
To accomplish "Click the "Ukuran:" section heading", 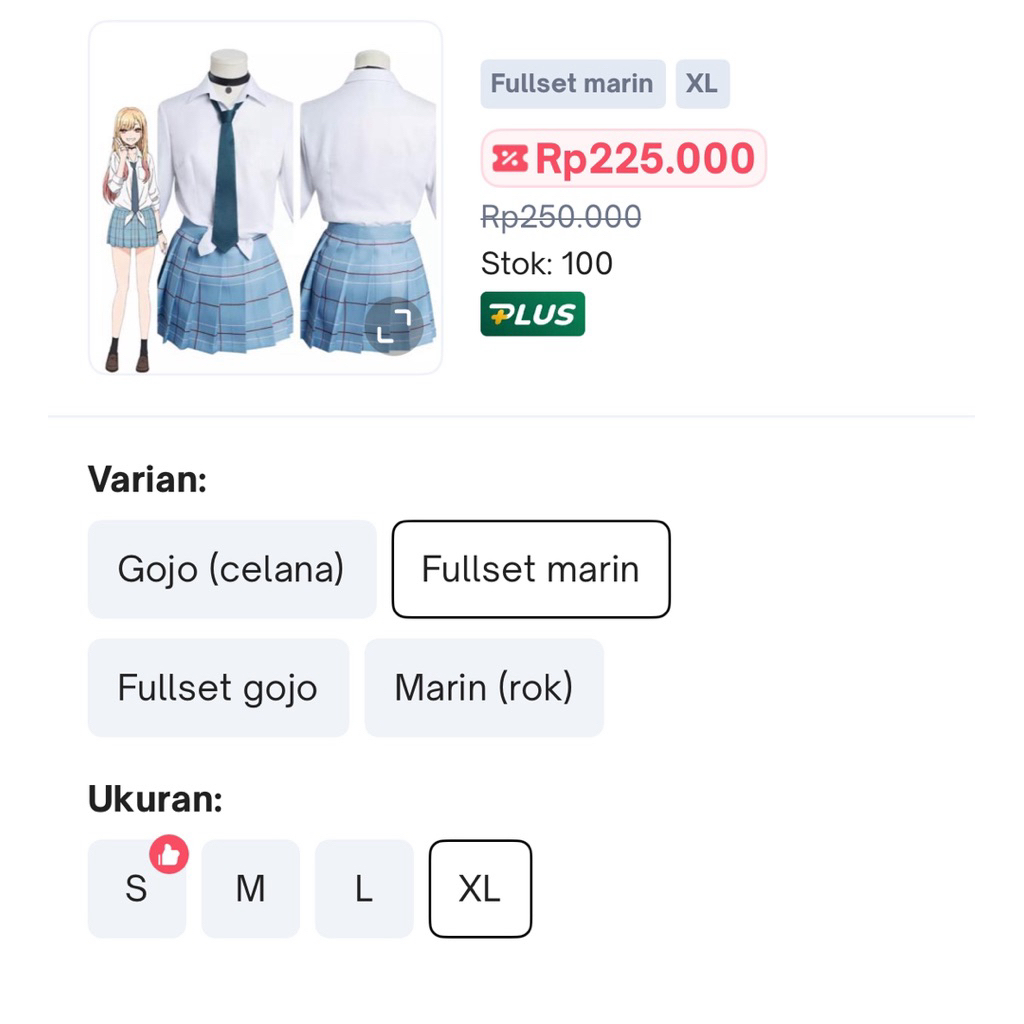I will 152,799.
